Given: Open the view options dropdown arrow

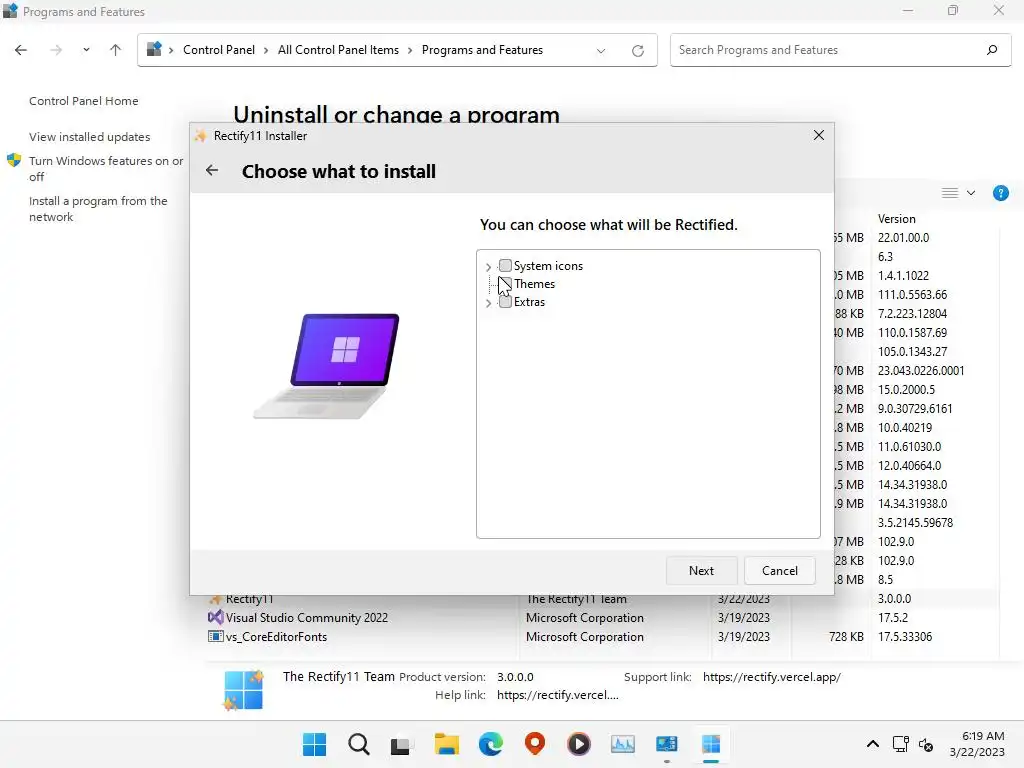Looking at the screenshot, I should (x=971, y=193).
